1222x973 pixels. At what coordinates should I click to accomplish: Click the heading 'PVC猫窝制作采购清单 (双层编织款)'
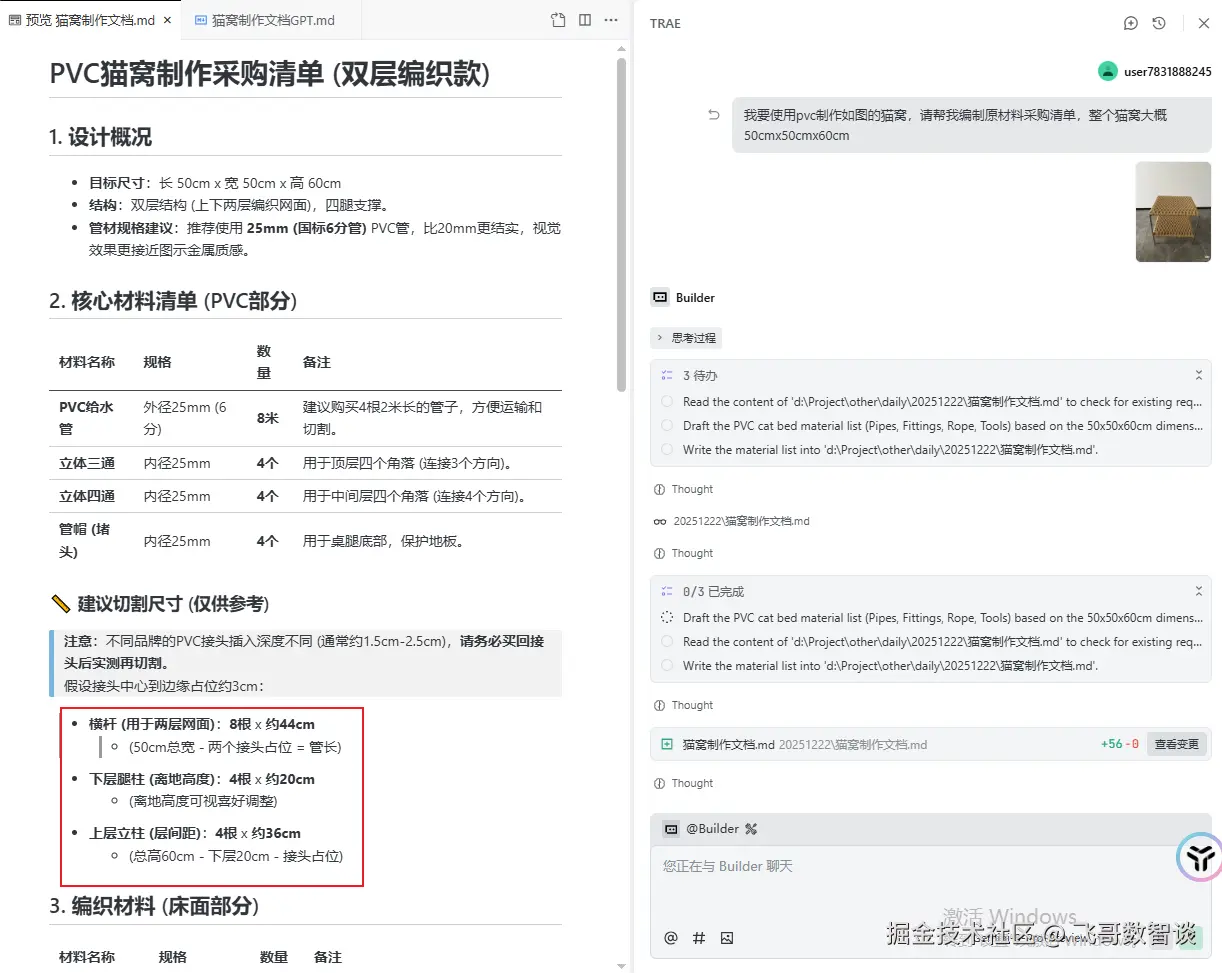pyautogui.click(x=270, y=74)
